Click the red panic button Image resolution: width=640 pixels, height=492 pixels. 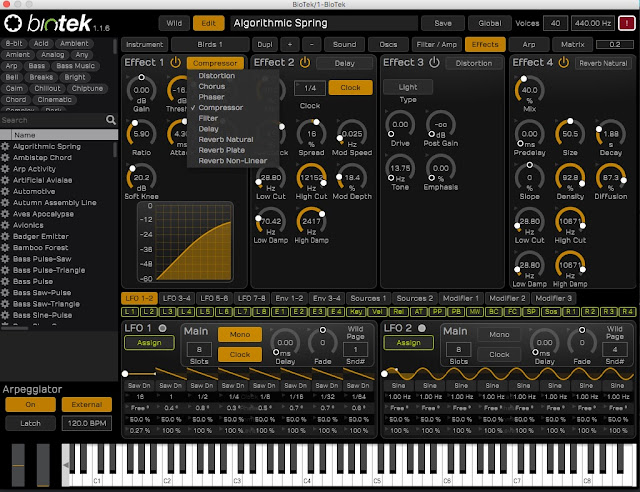(x=627, y=23)
